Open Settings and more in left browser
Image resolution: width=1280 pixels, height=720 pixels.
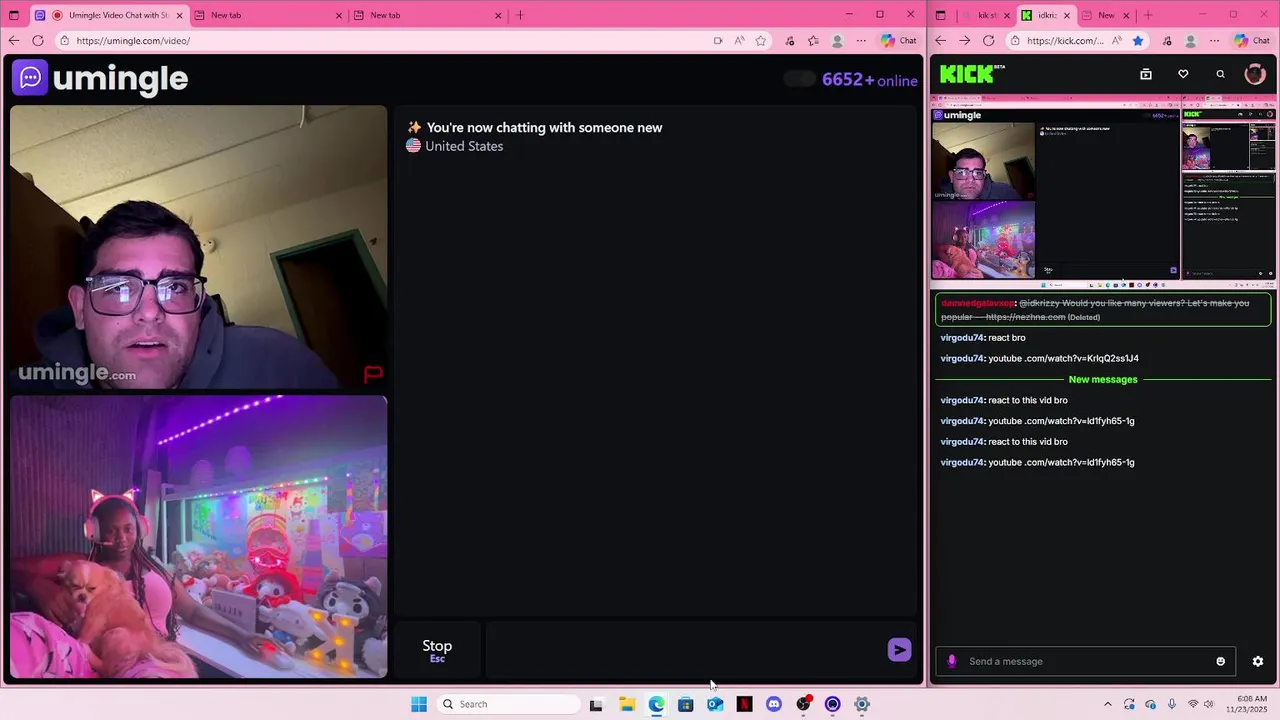pyautogui.click(x=861, y=40)
